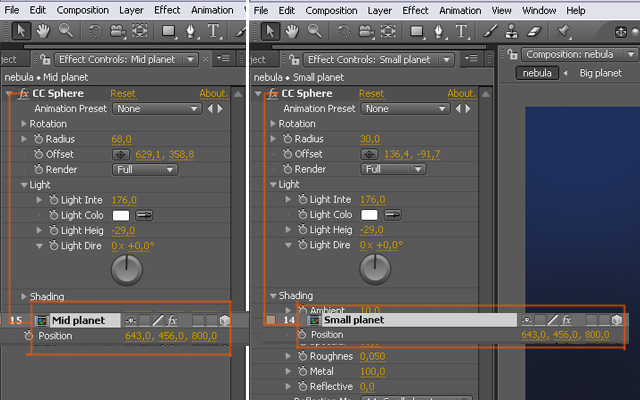This screenshot has height=400, width=640.
Task: Toggle lock on Small planet Effect Controls panel
Action: point(294,60)
